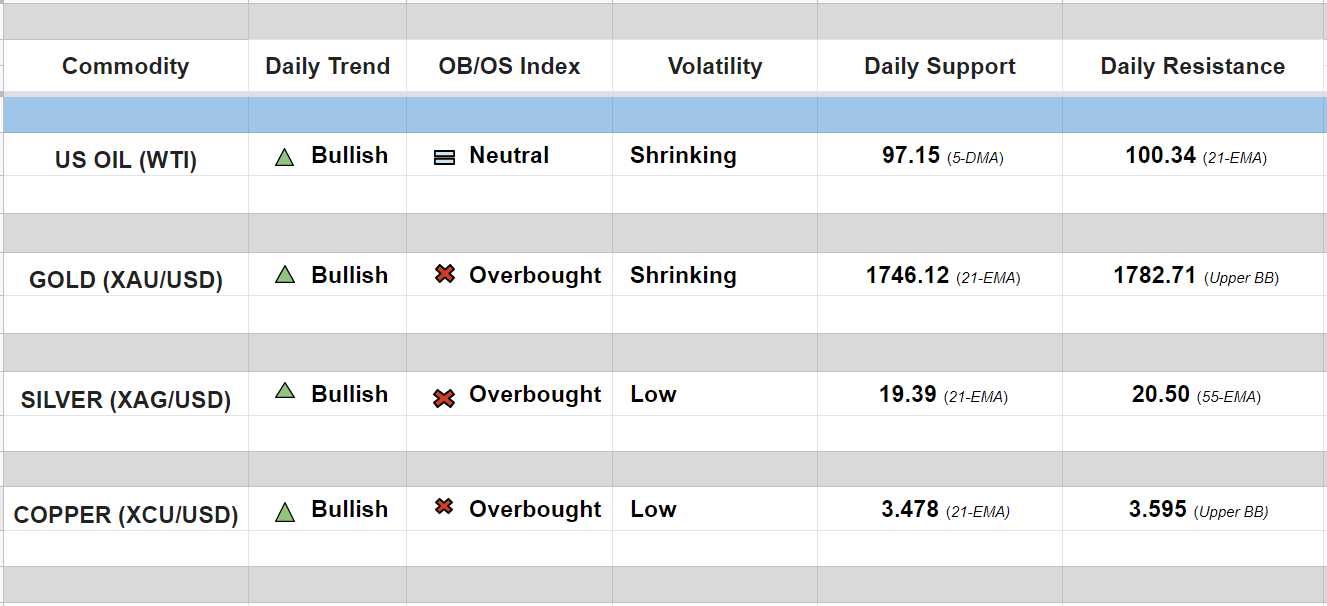Click the green trend triangle for Silver
This screenshot has width=1327, height=606.
(284, 392)
